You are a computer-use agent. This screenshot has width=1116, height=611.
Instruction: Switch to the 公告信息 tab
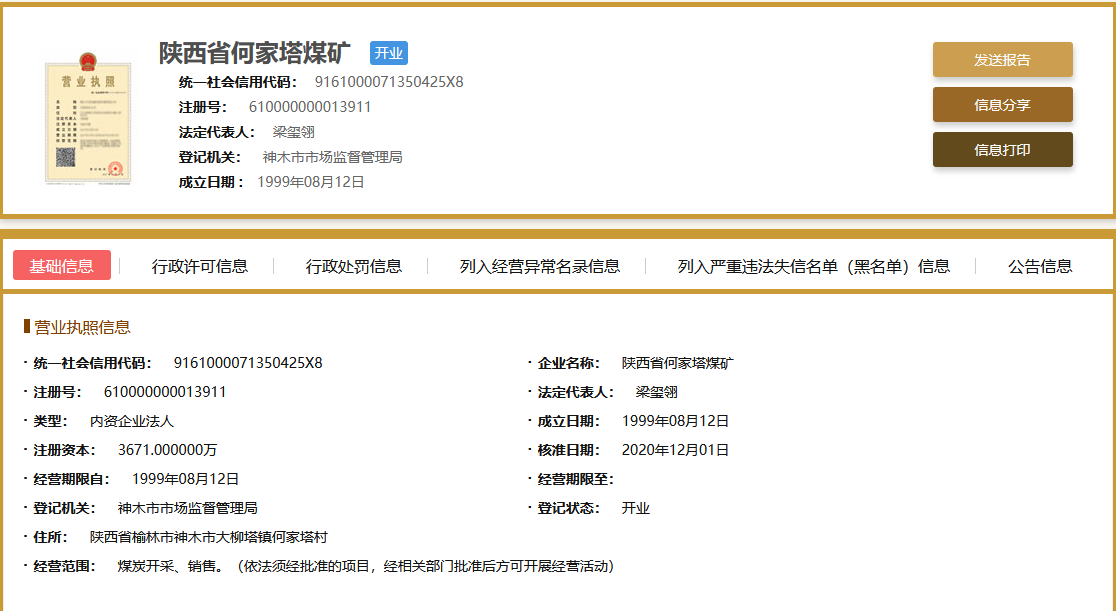point(1040,266)
